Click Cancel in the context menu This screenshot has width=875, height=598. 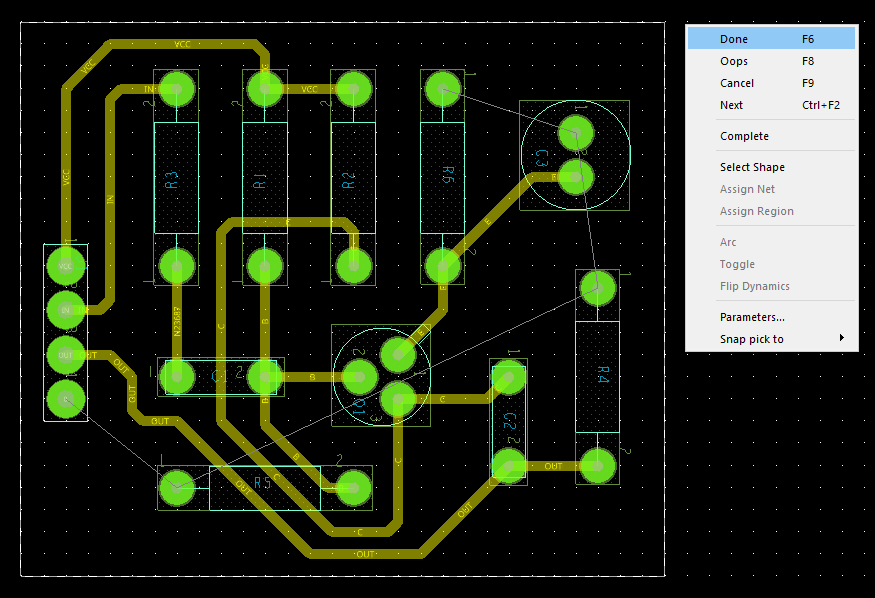(771, 83)
